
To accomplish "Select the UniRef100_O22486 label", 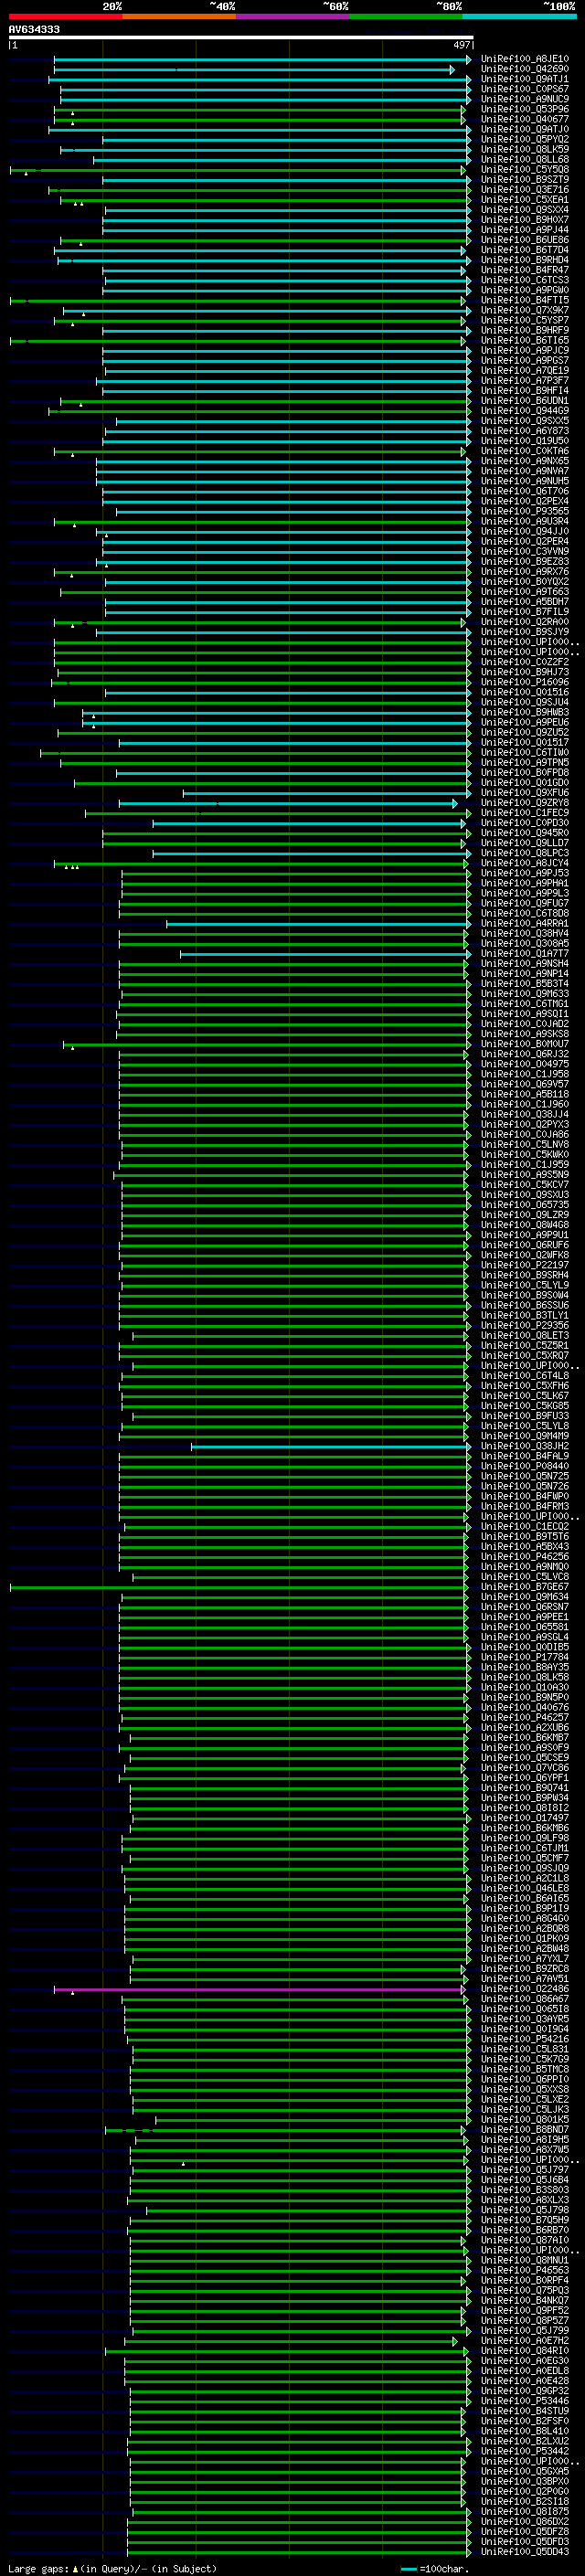I will pos(525,1989).
